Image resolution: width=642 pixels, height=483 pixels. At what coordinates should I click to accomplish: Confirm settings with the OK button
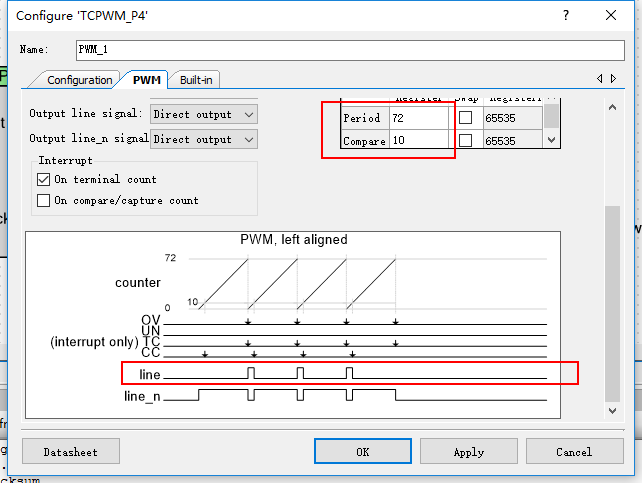pos(362,452)
